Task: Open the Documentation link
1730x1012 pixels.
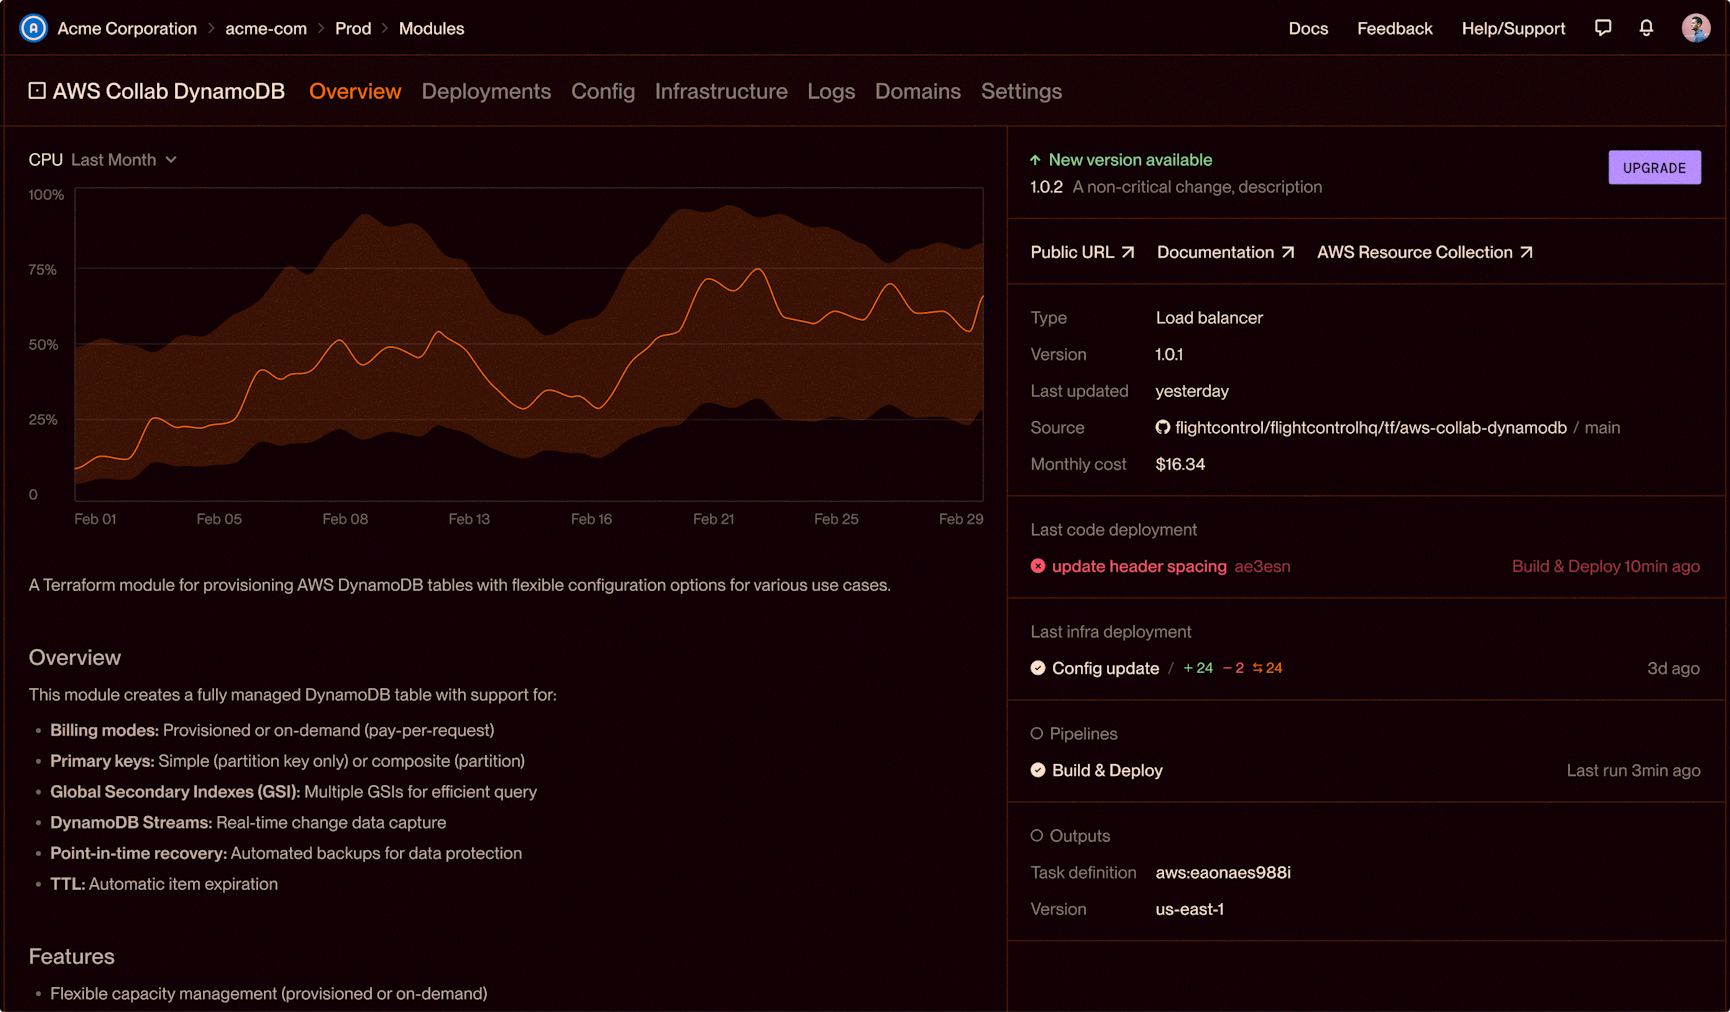Action: pyautogui.click(x=1226, y=252)
